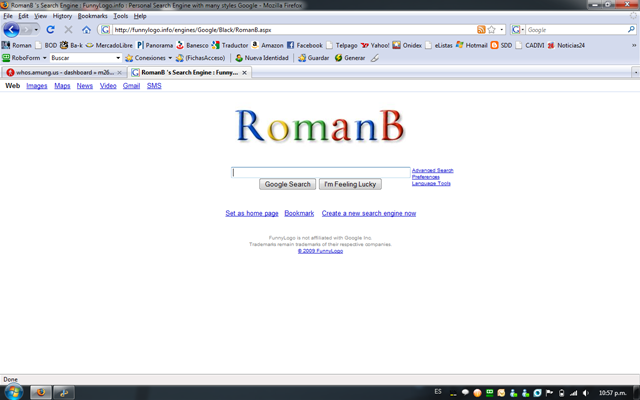Open the Amazon bookmark

click(x=267, y=45)
